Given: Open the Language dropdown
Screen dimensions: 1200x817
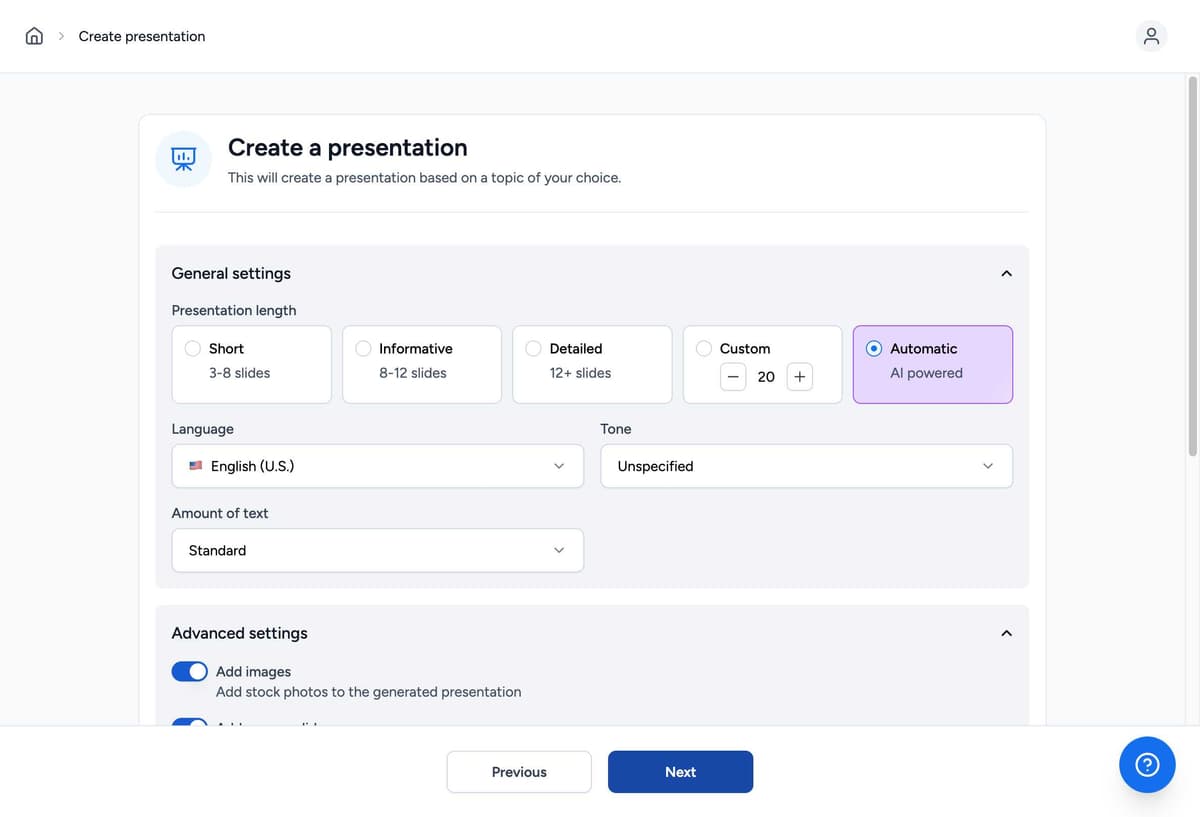Looking at the screenshot, I should pos(378,466).
